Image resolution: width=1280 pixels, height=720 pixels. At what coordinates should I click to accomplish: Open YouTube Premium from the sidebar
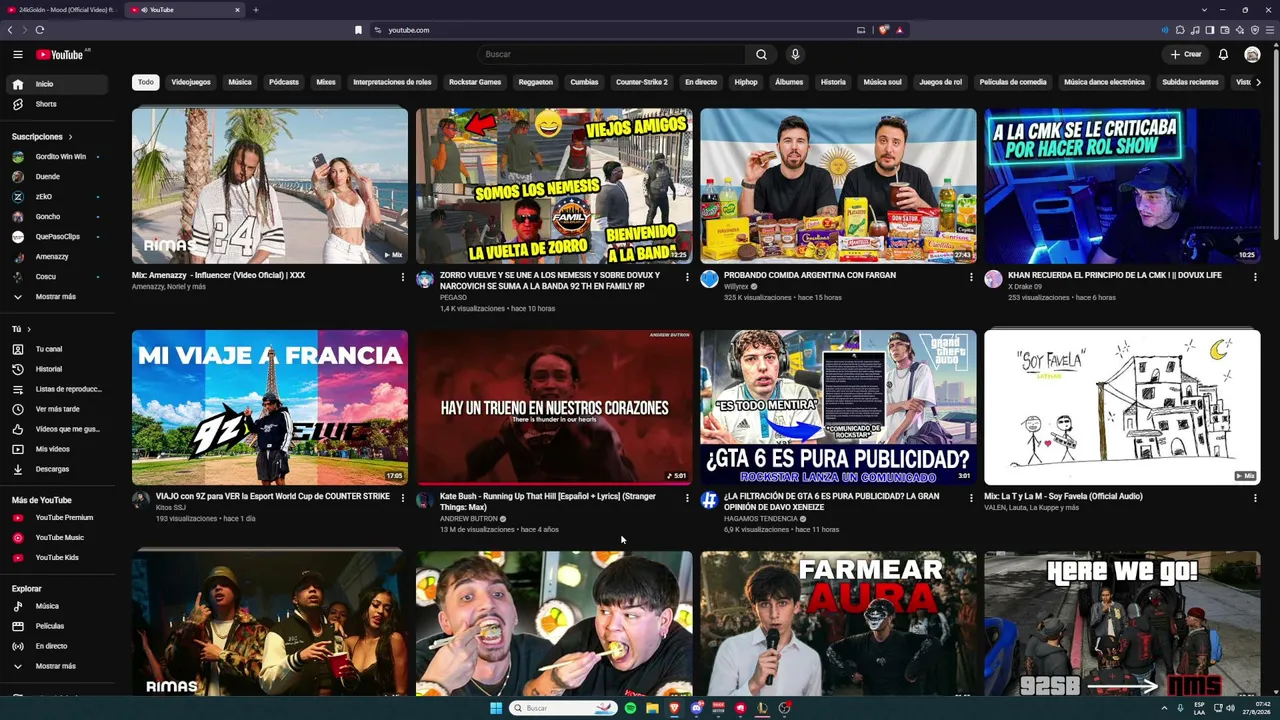57,517
